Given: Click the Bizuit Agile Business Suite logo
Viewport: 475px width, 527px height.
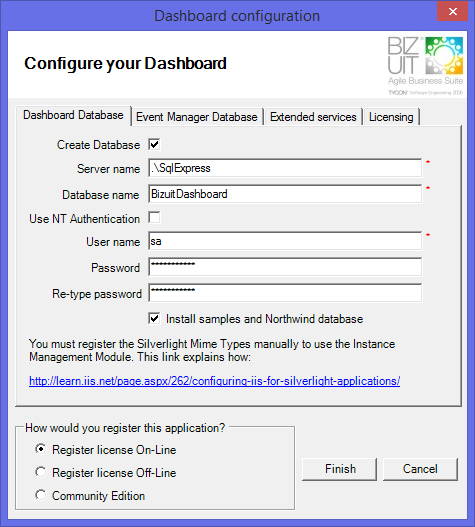Looking at the screenshot, I should pyautogui.click(x=426, y=66).
